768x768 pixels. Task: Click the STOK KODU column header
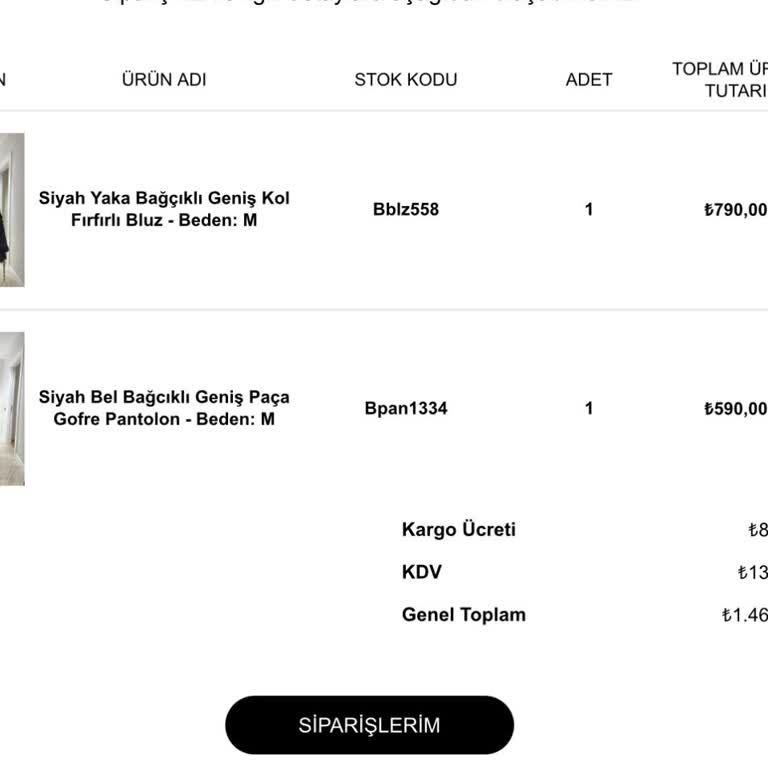coord(406,79)
